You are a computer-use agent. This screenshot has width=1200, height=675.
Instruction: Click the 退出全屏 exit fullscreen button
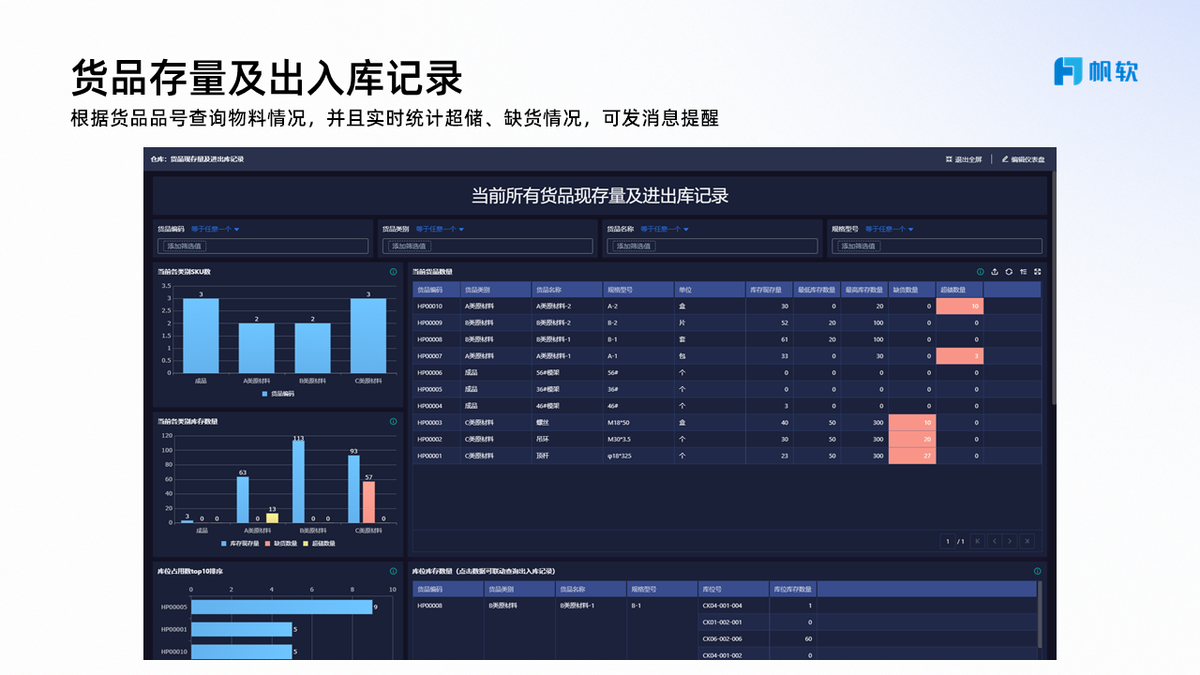coord(964,159)
